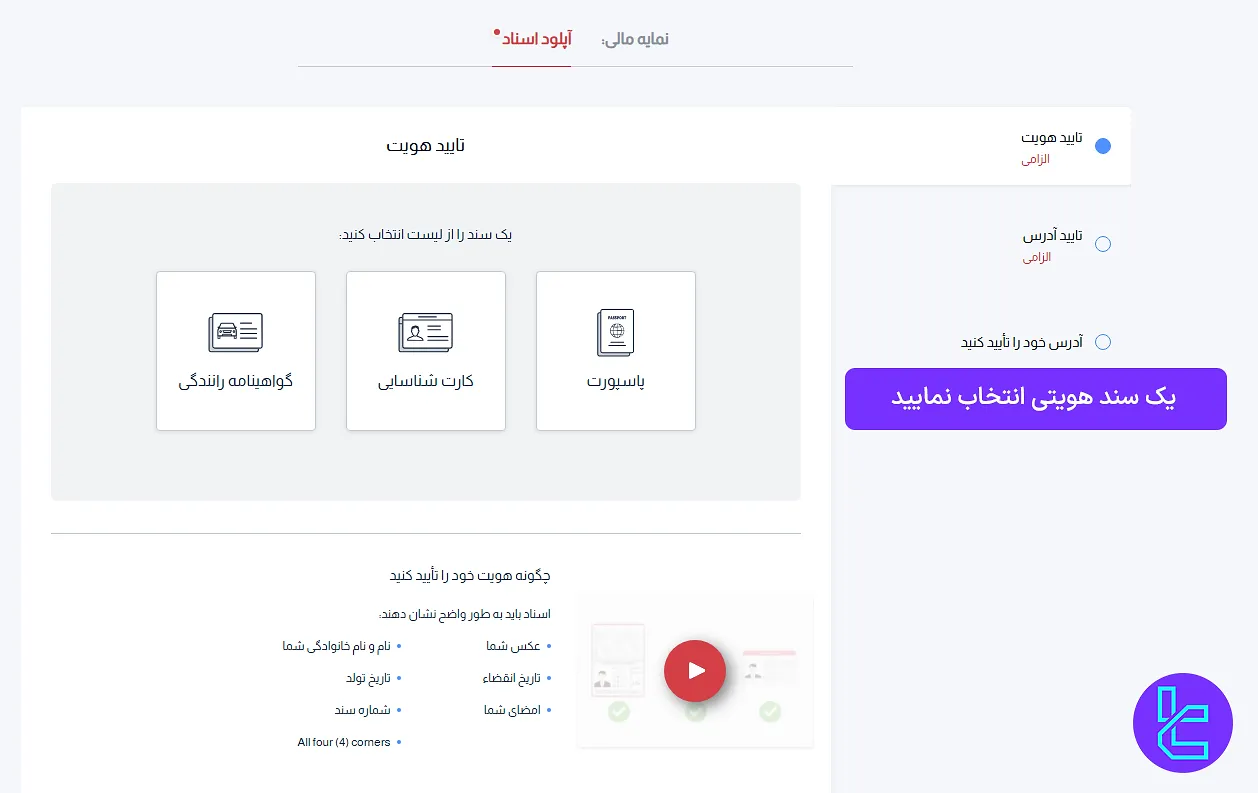The width and height of the screenshot is (1258, 793).
Task: Select the circle beside آدرس خود را تأیید کنید
Action: [x=1103, y=341]
